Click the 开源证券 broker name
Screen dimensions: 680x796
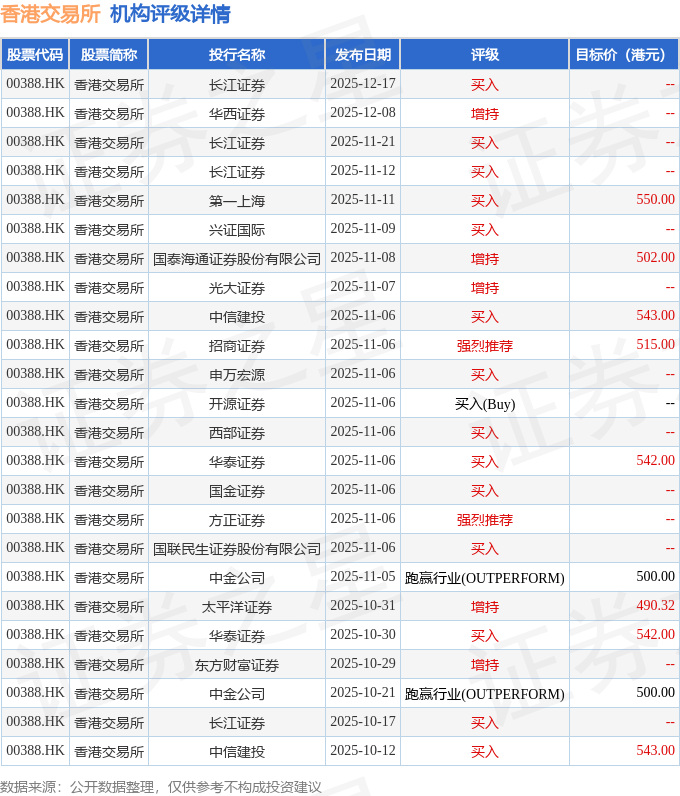click(x=237, y=404)
